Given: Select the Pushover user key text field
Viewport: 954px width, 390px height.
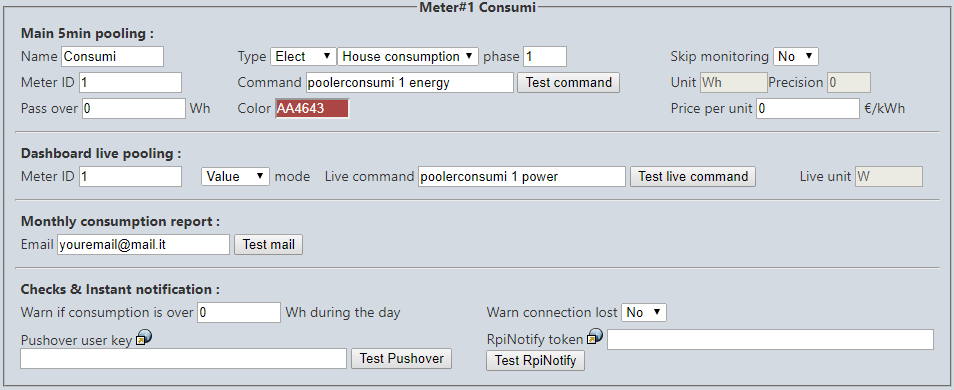Looking at the screenshot, I should [x=184, y=358].
